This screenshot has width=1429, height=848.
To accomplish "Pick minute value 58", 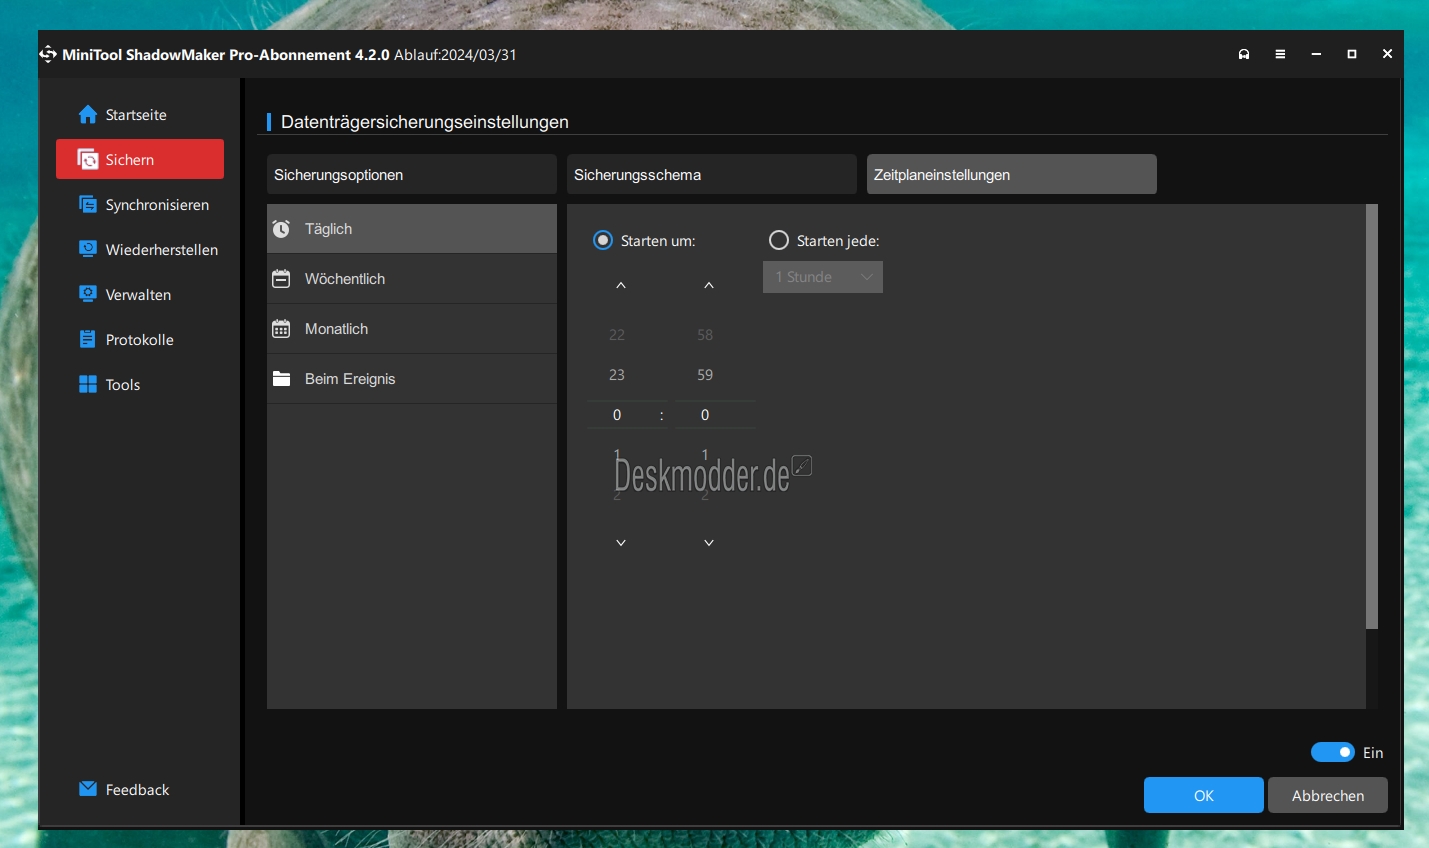I will (x=705, y=335).
